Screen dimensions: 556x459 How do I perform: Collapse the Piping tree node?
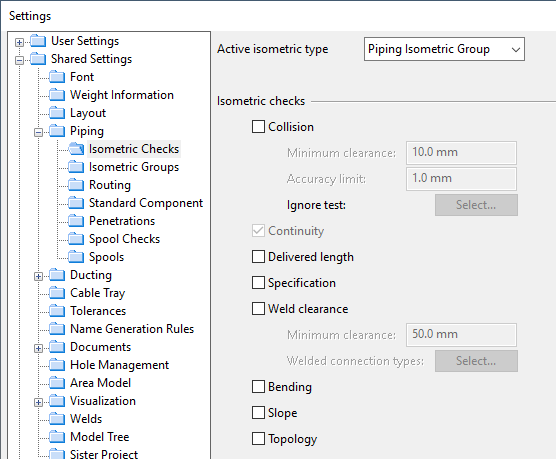tap(38, 133)
